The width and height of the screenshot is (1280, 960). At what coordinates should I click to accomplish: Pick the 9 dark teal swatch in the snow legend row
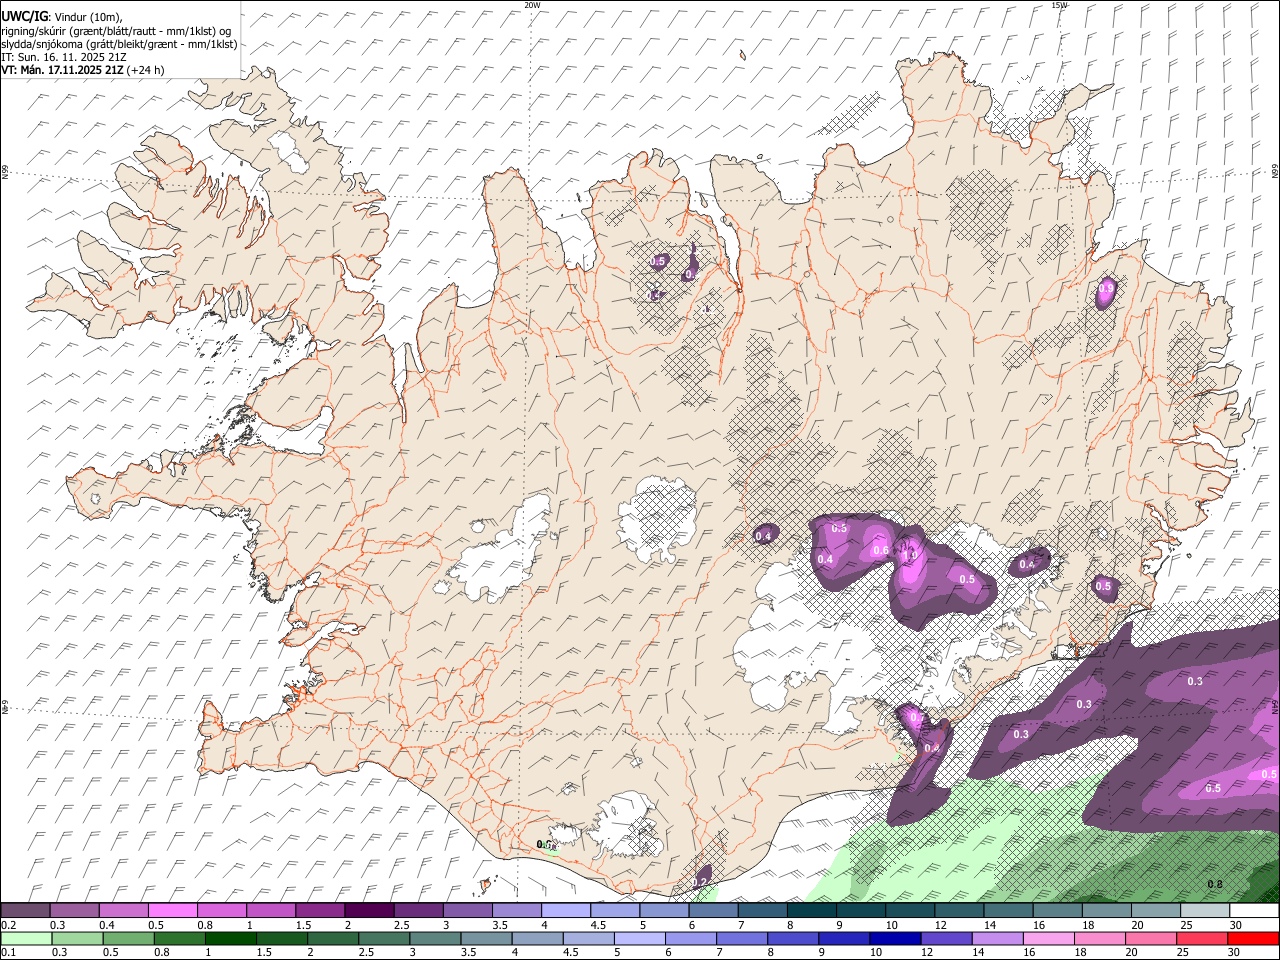click(x=861, y=911)
